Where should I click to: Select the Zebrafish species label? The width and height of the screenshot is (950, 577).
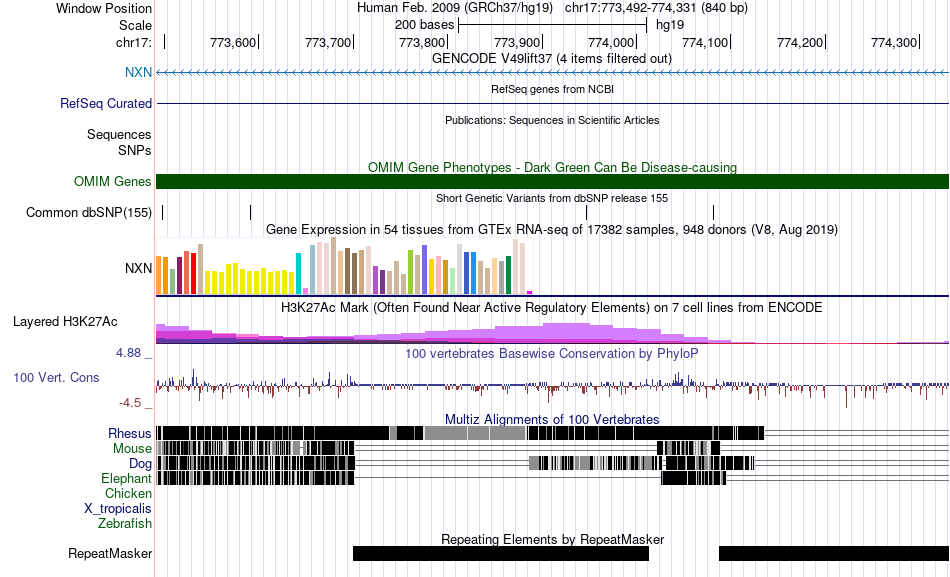click(x=125, y=523)
